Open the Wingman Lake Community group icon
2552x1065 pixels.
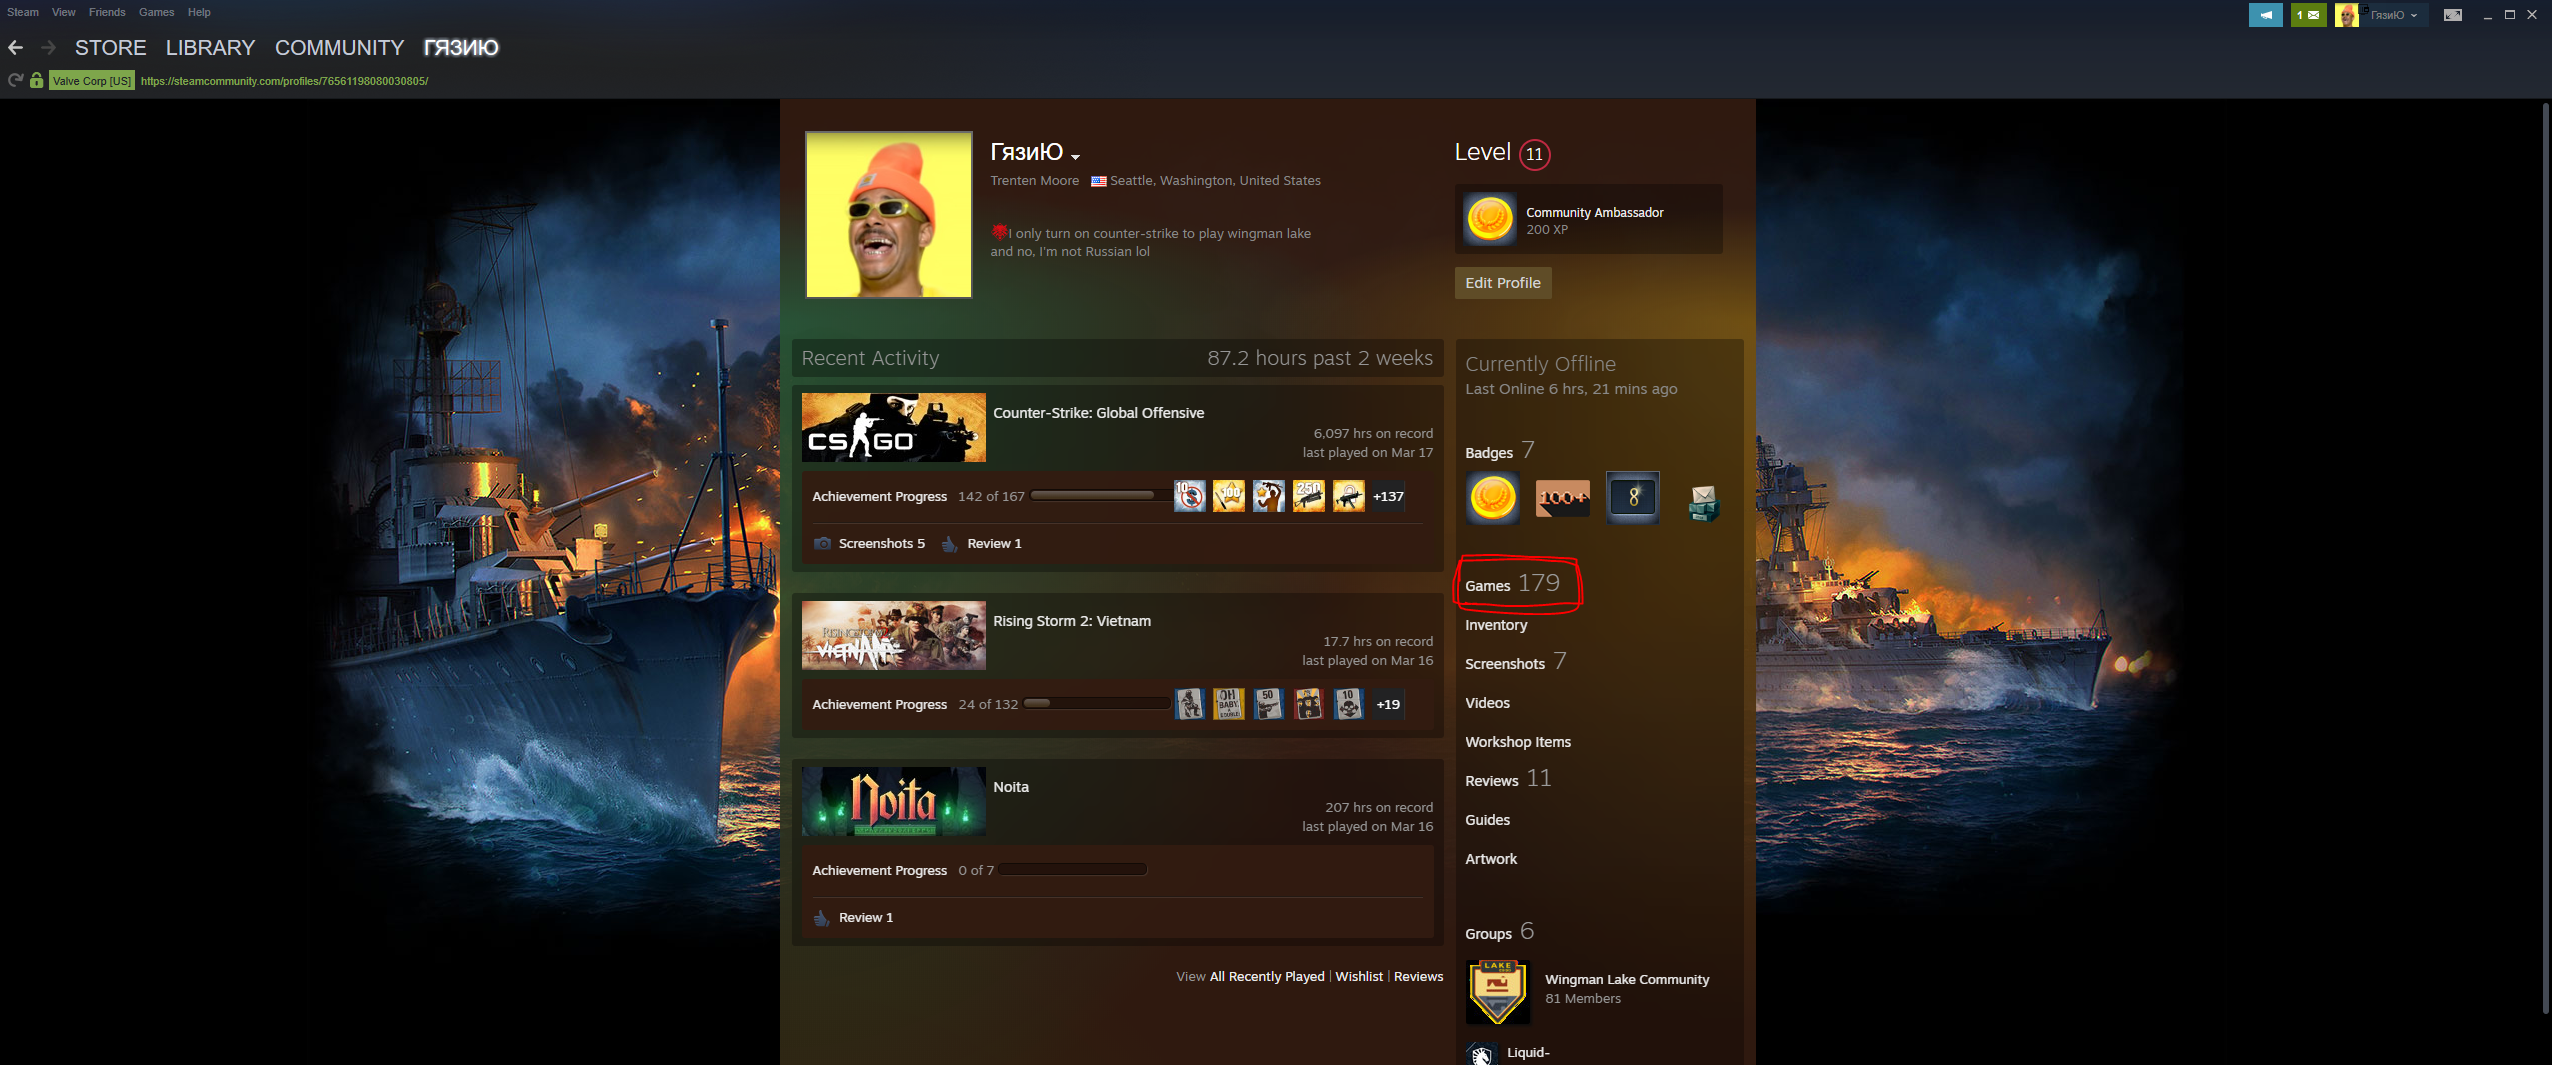(1497, 992)
